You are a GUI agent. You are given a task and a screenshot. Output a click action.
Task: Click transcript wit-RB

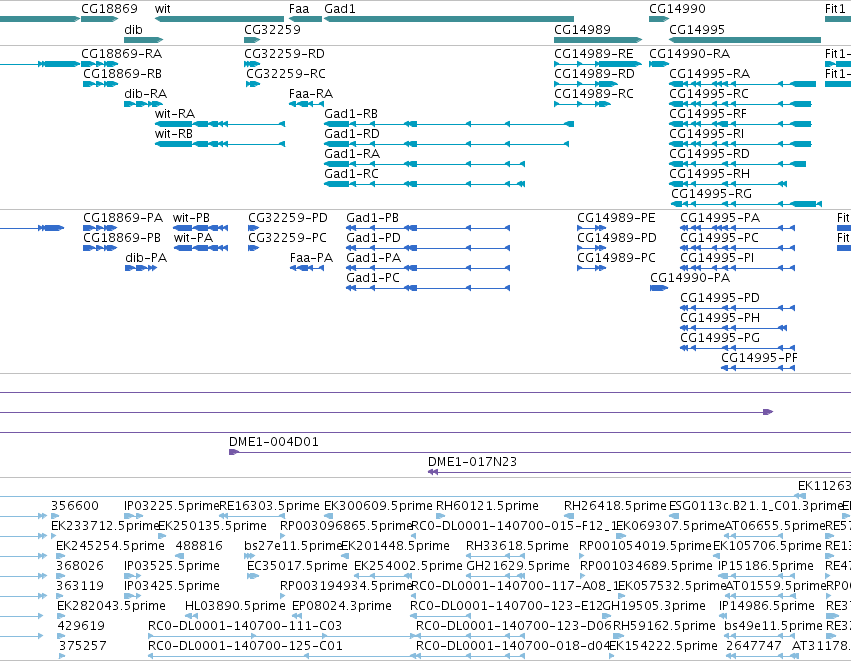click(220, 144)
